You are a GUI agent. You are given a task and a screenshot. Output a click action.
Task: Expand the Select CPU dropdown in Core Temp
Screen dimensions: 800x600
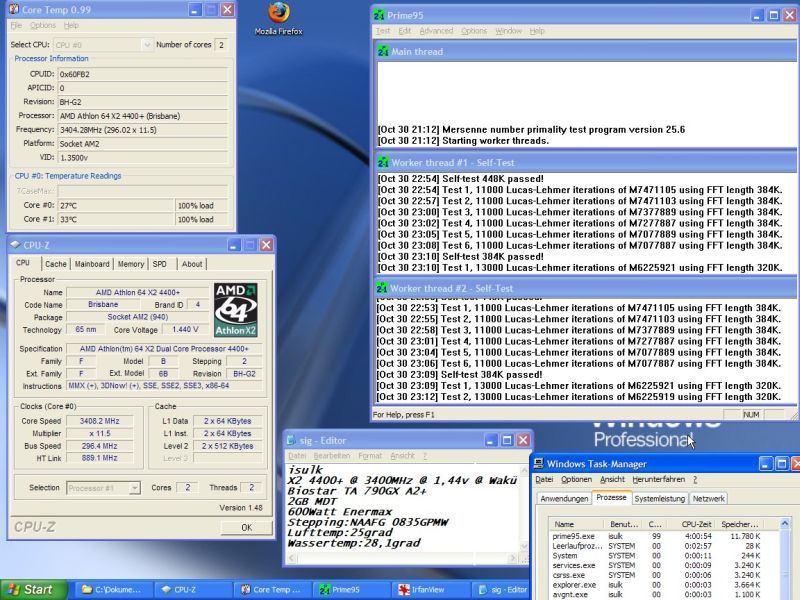tap(147, 45)
